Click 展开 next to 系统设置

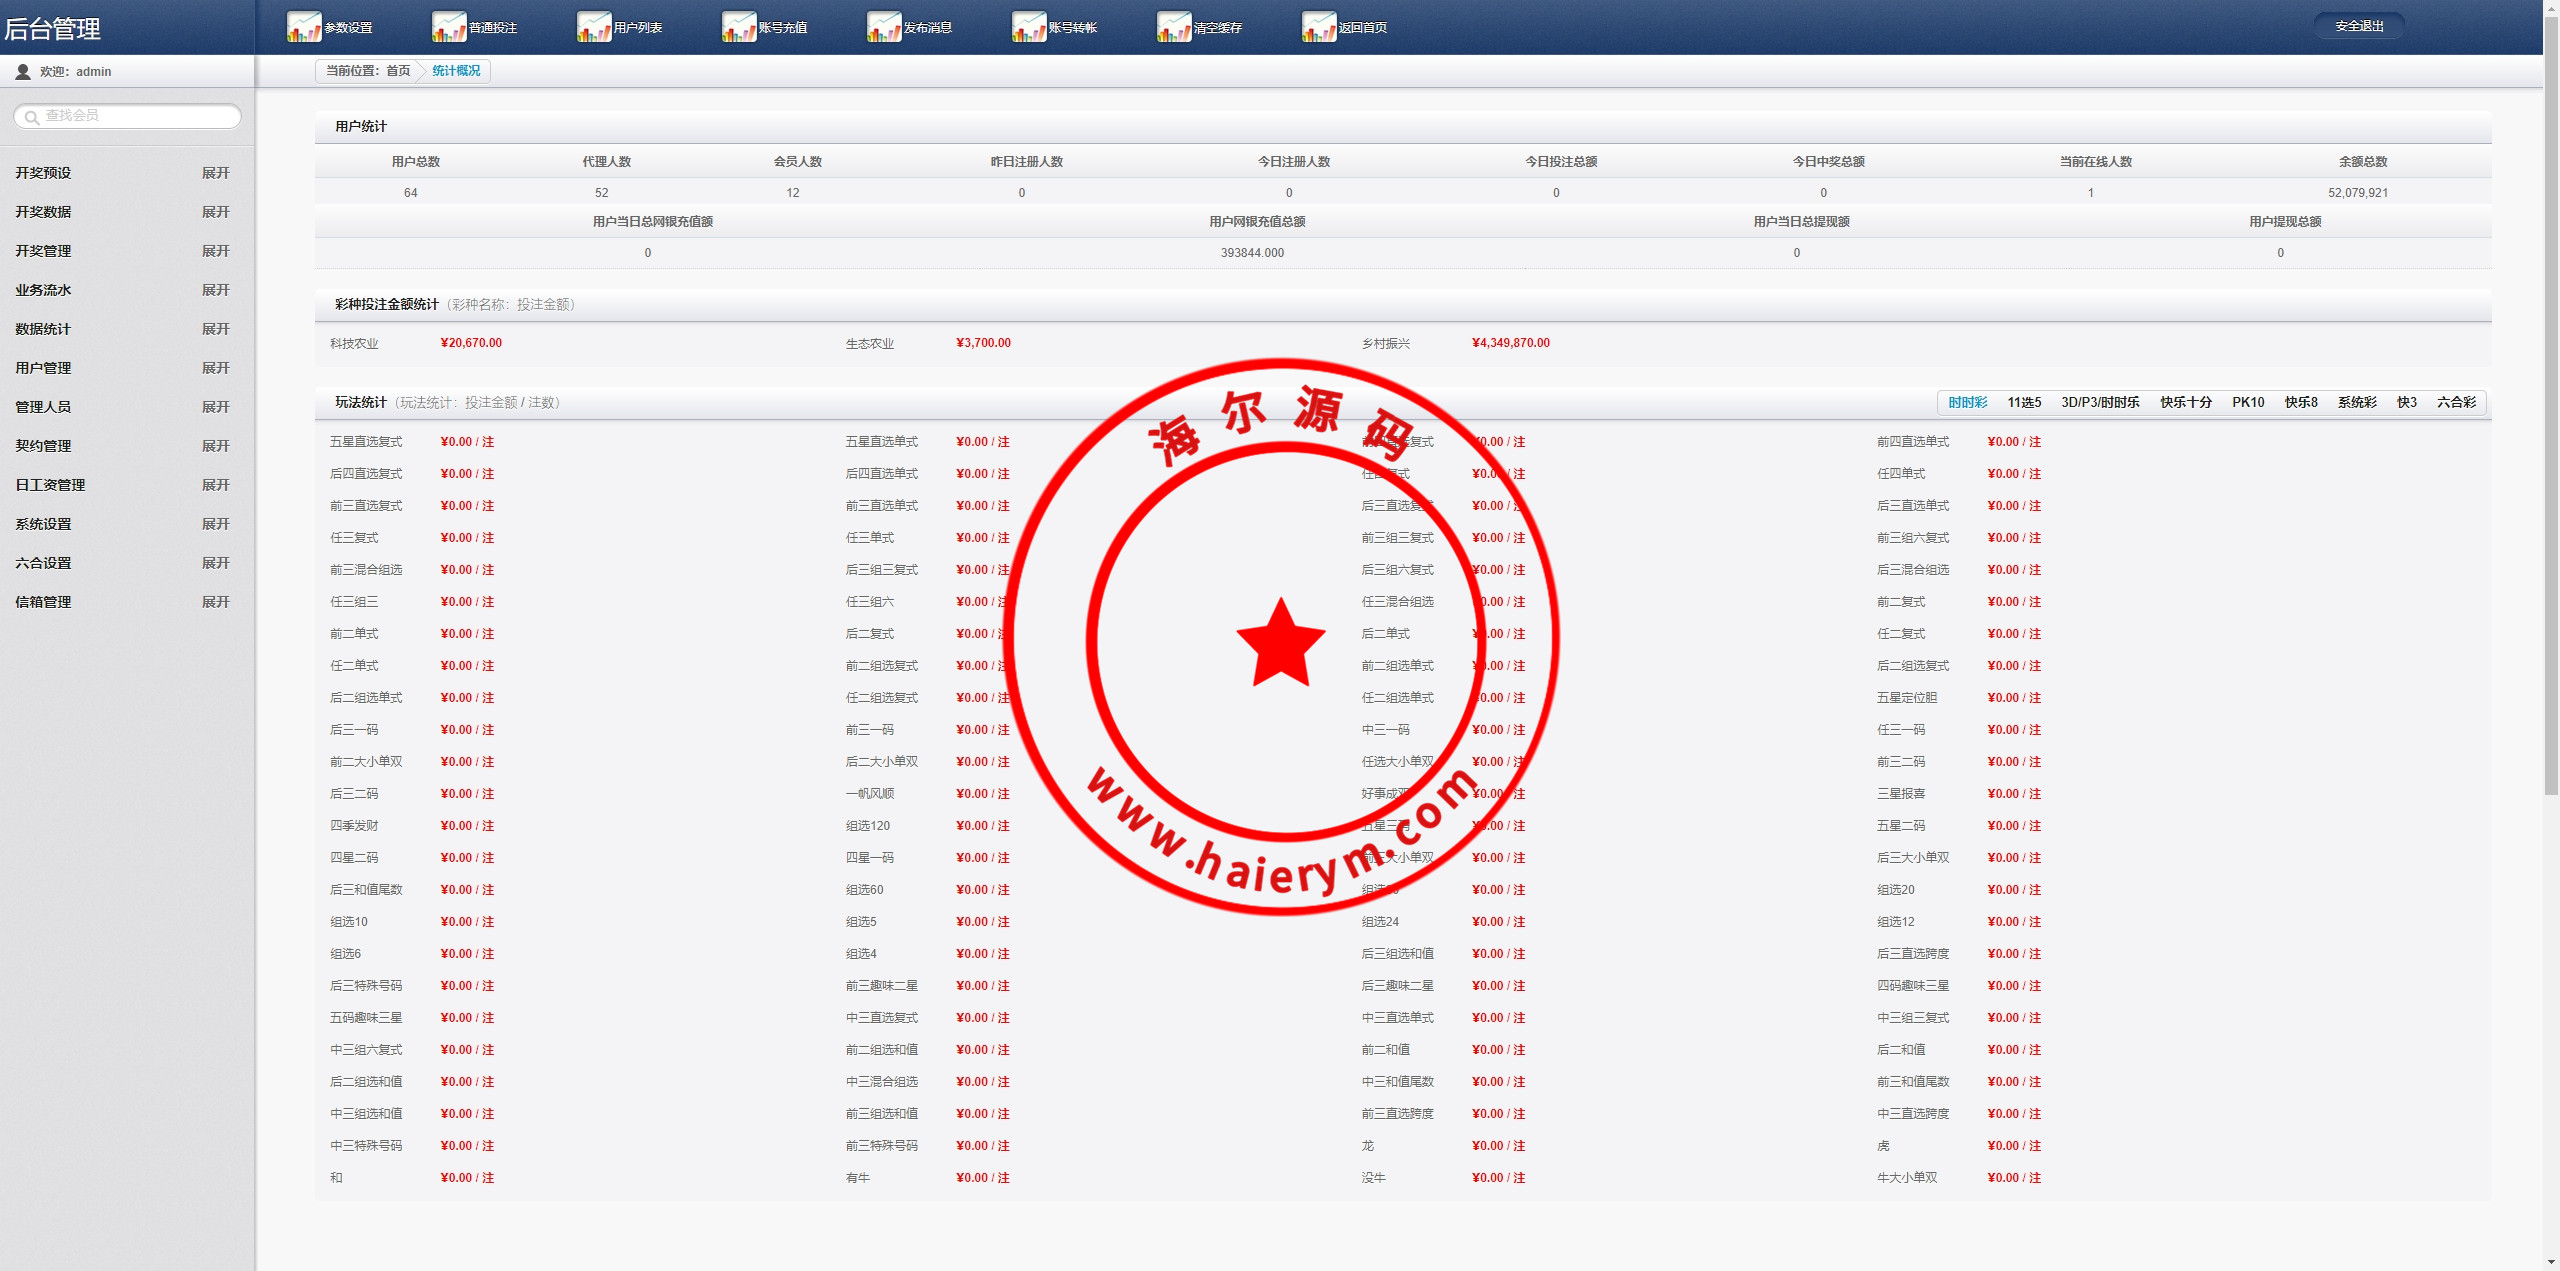coord(215,524)
